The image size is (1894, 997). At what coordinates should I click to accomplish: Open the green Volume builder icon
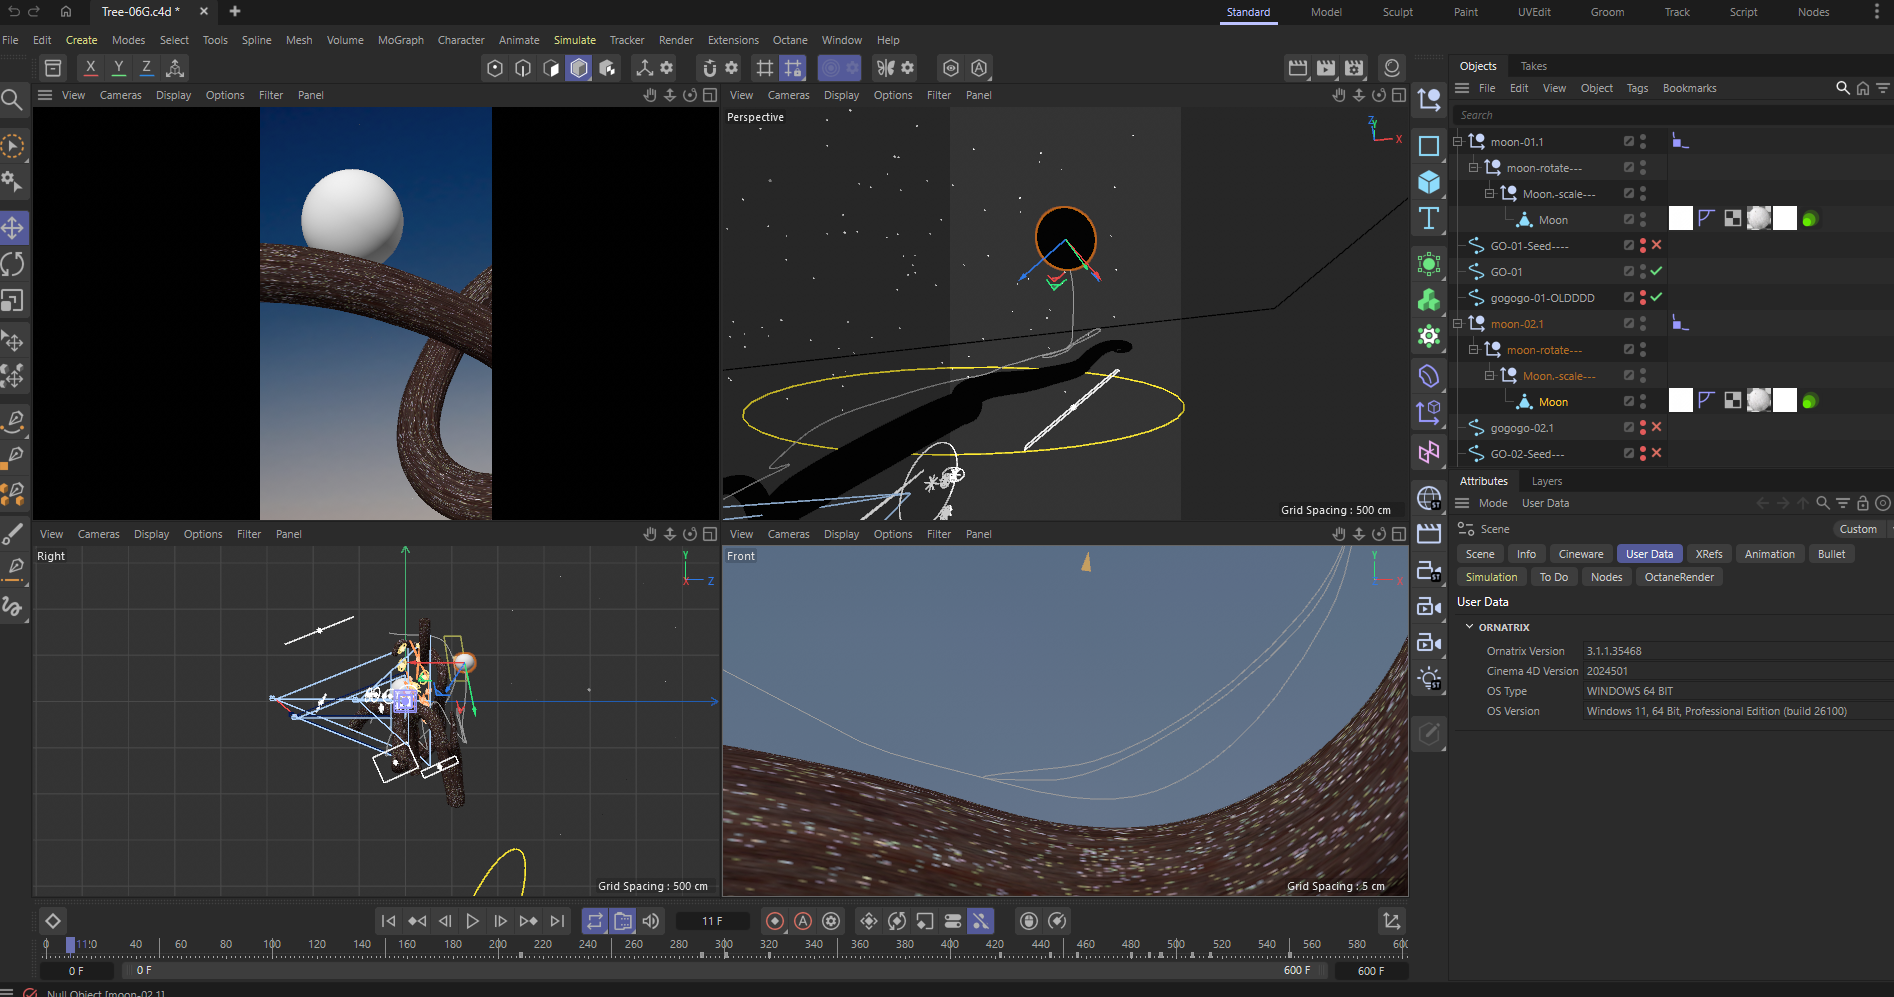1430,299
